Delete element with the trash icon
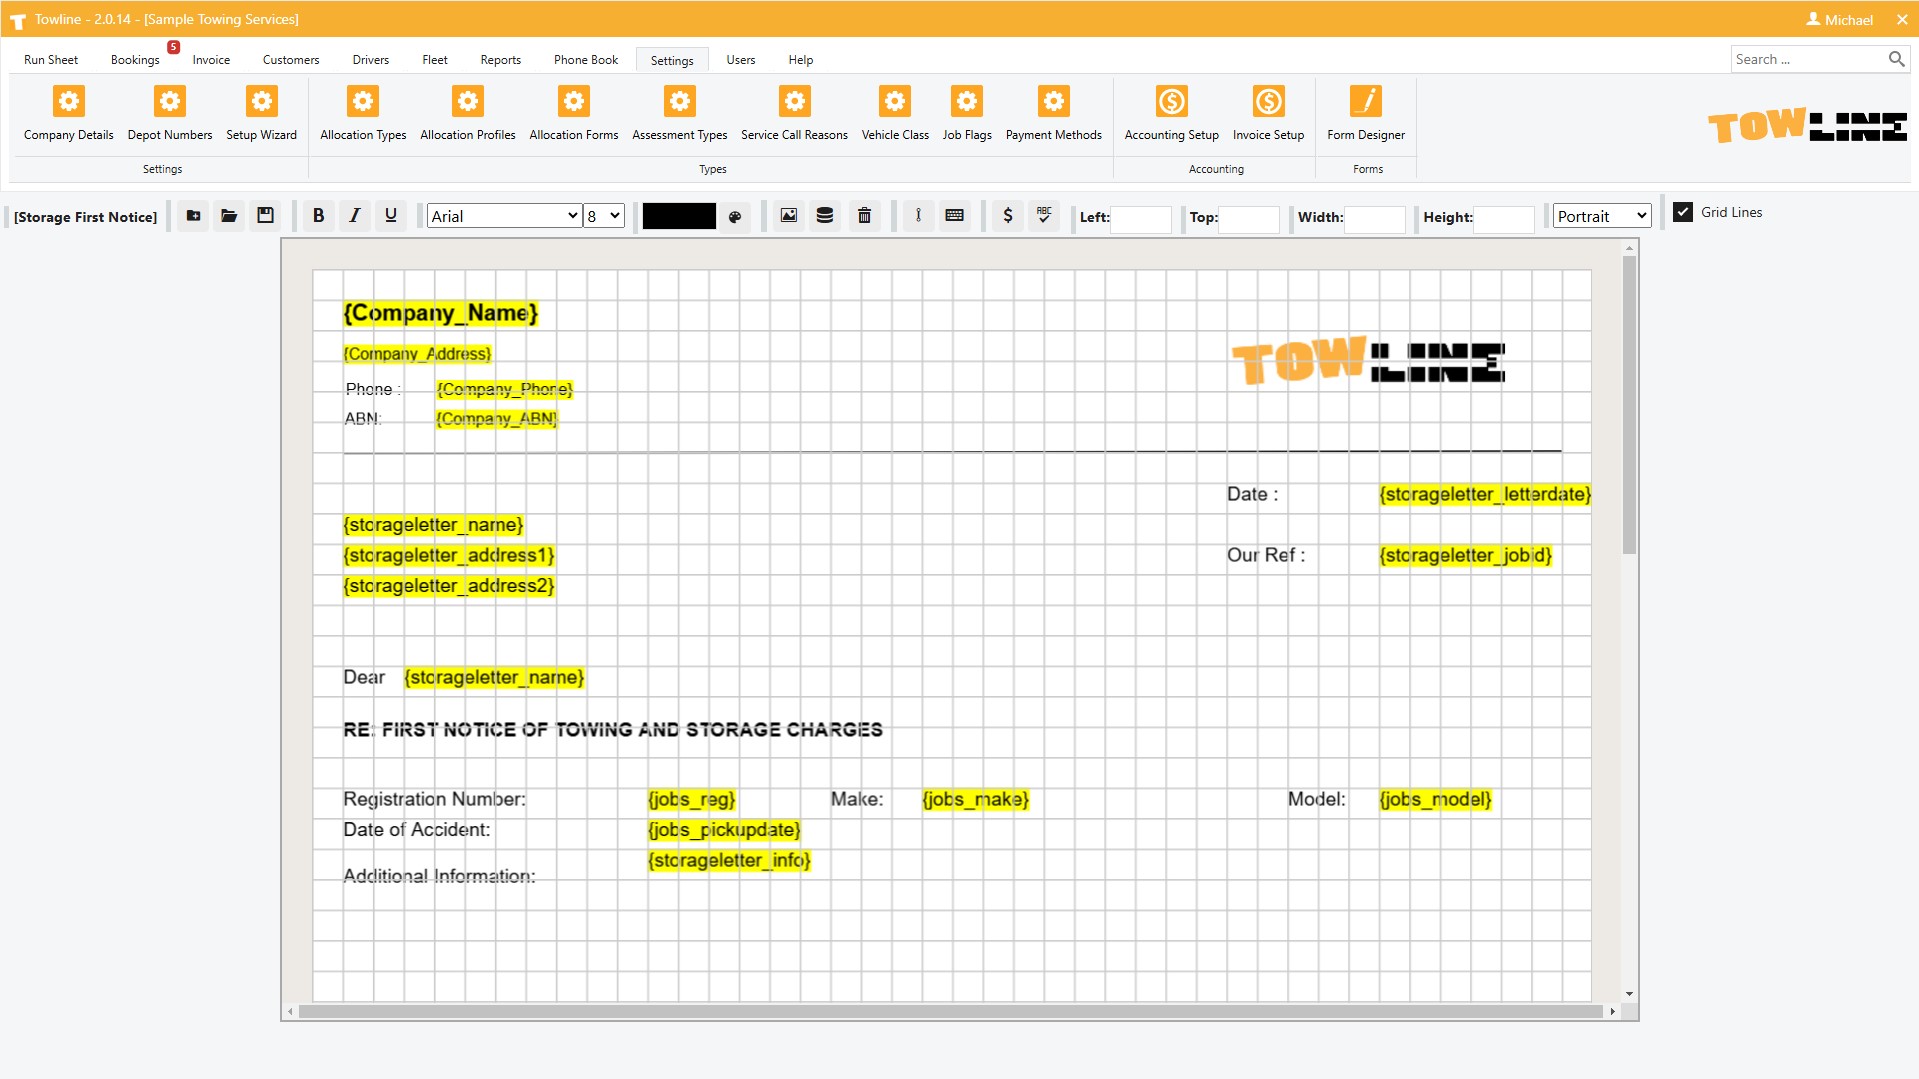Screen dimensions: 1919x1079 [864, 216]
